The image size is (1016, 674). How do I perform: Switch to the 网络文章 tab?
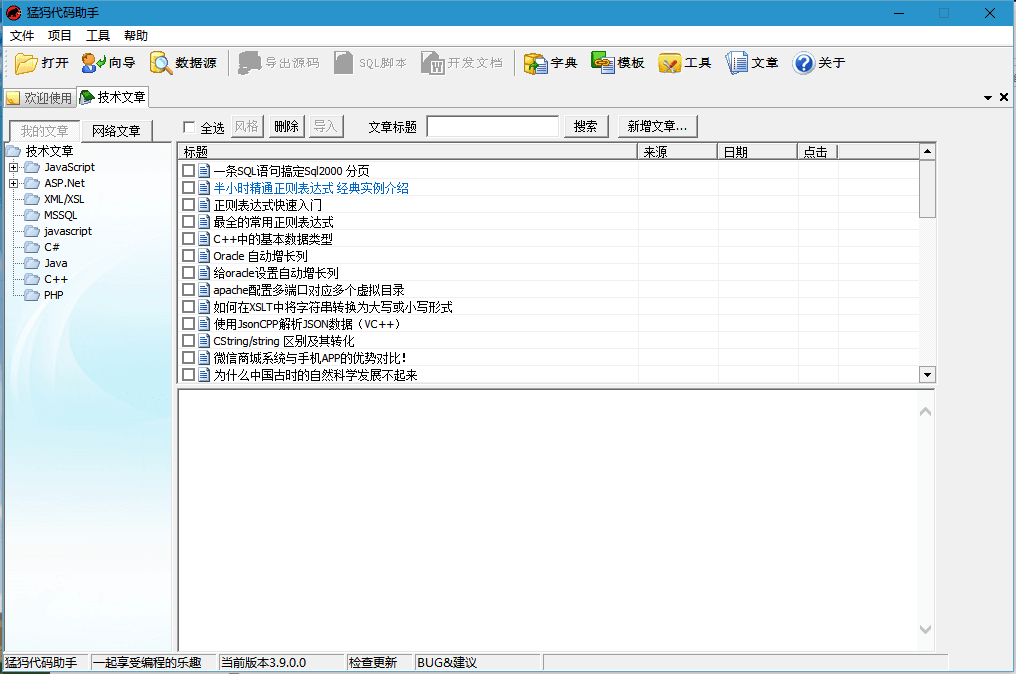(x=116, y=131)
